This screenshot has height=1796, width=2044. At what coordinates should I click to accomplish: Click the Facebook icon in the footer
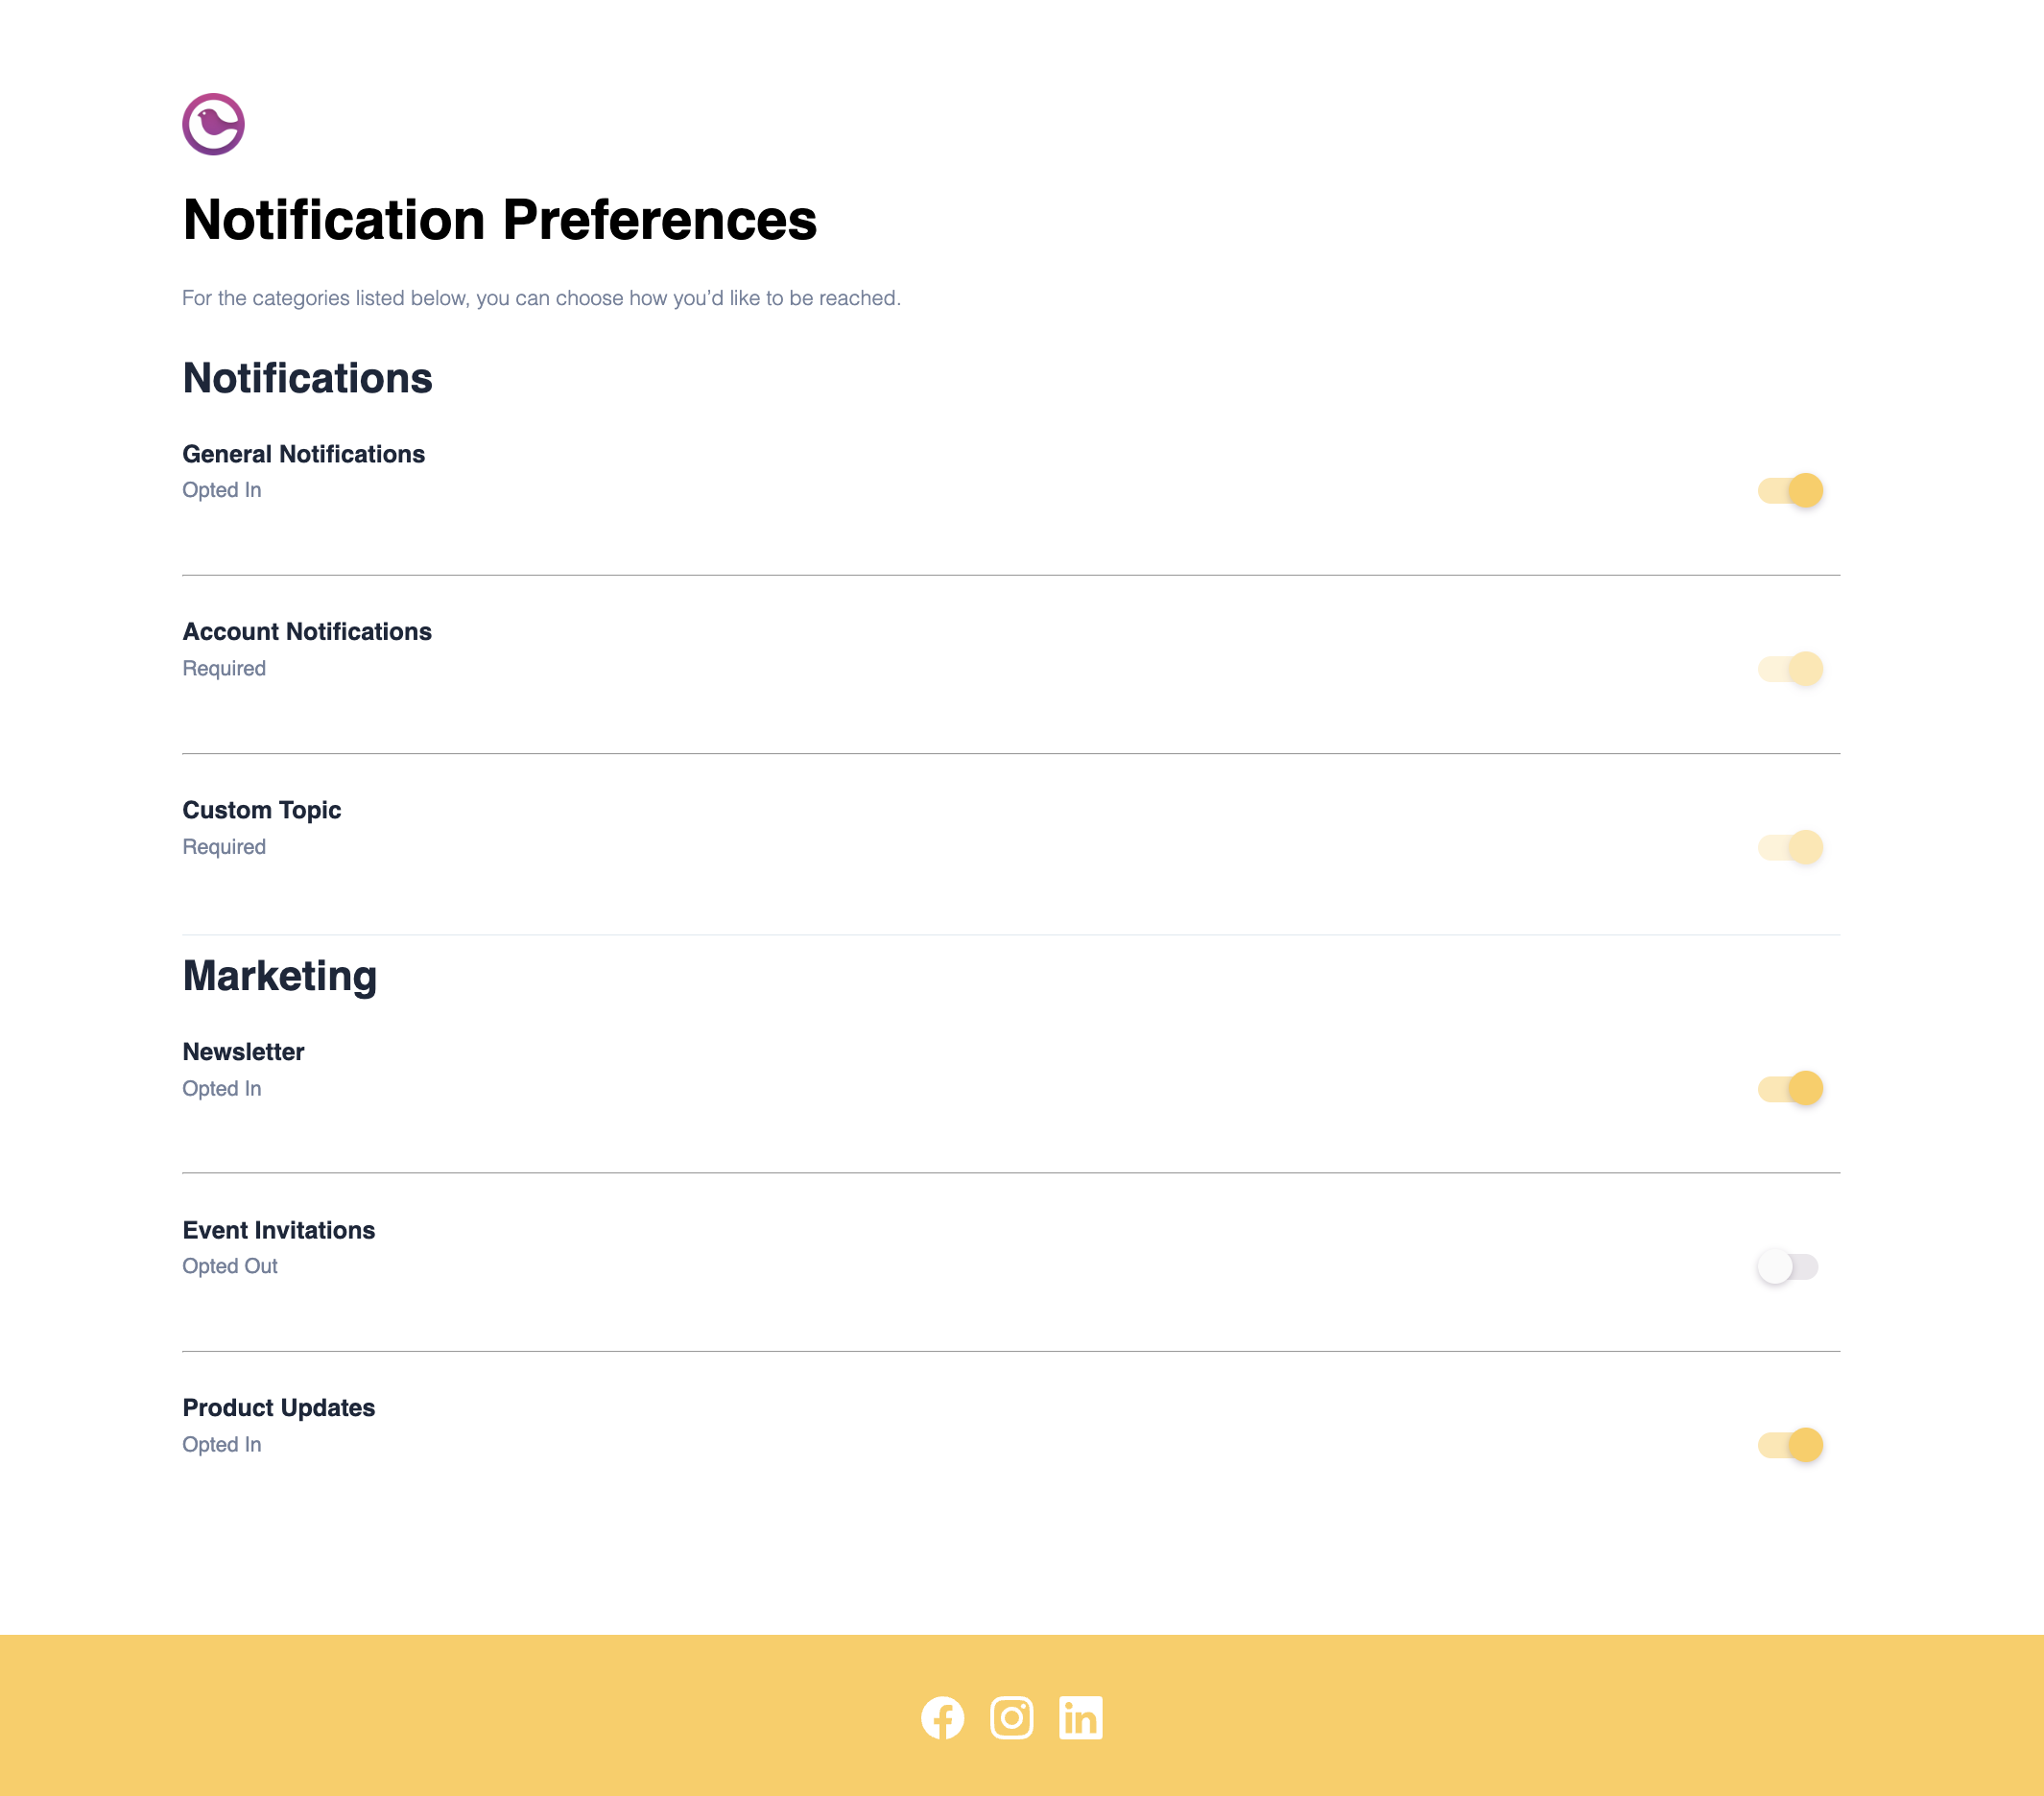coord(942,1717)
